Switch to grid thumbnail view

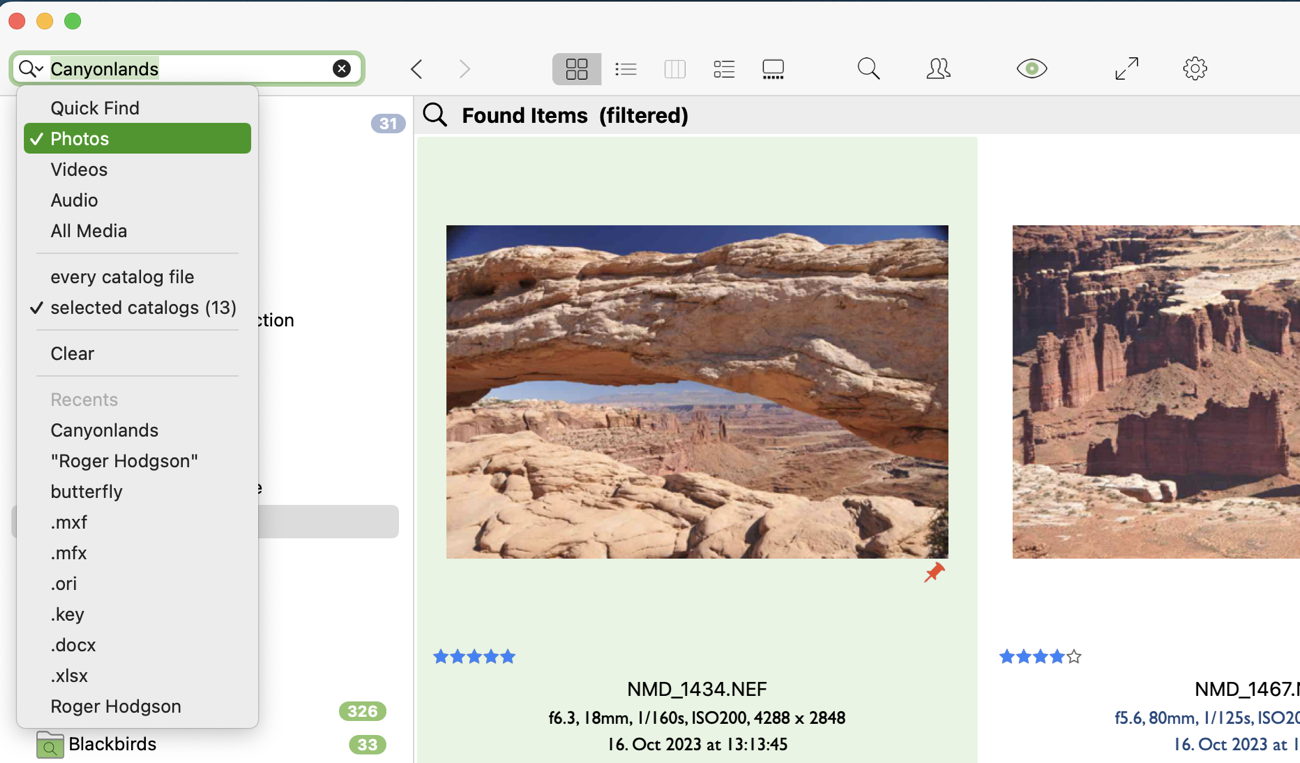[577, 69]
